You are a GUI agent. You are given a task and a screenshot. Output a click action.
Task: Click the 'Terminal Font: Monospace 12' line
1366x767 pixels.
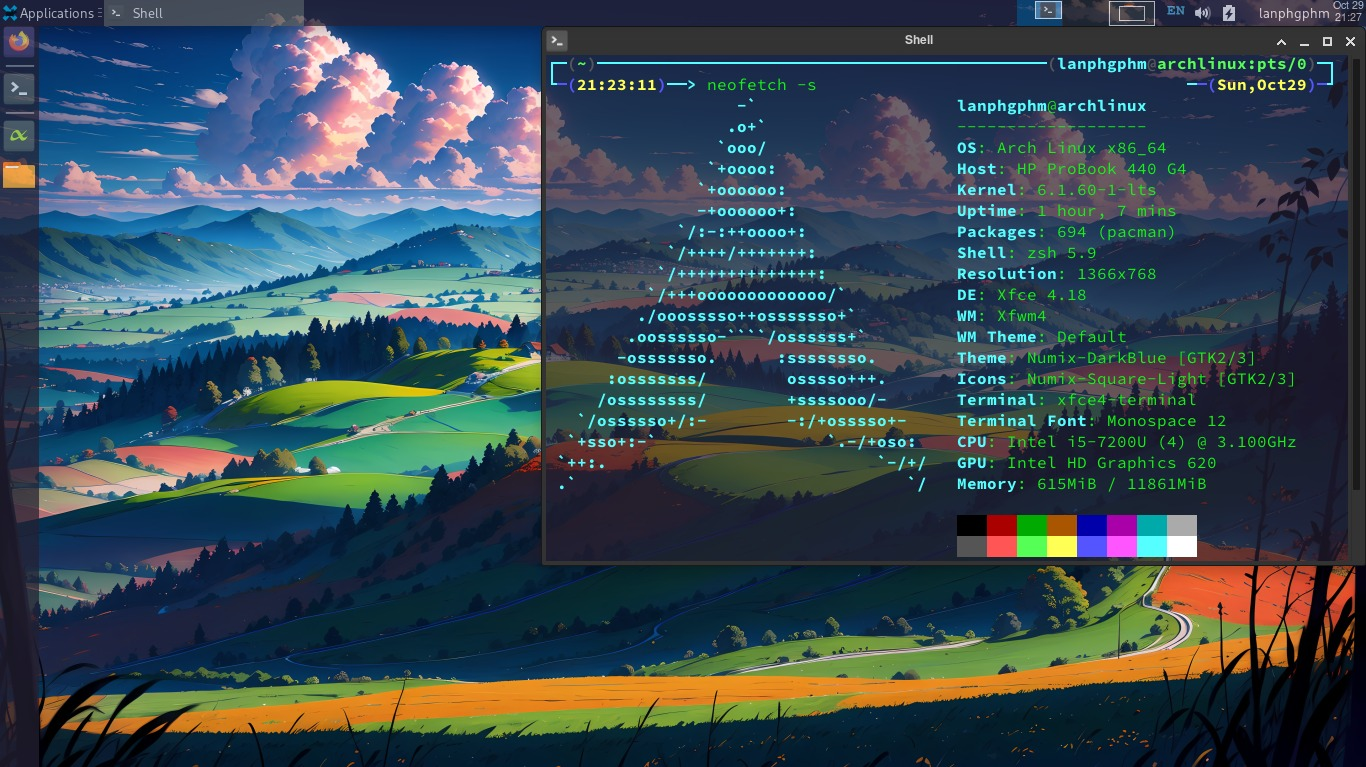(1091, 421)
